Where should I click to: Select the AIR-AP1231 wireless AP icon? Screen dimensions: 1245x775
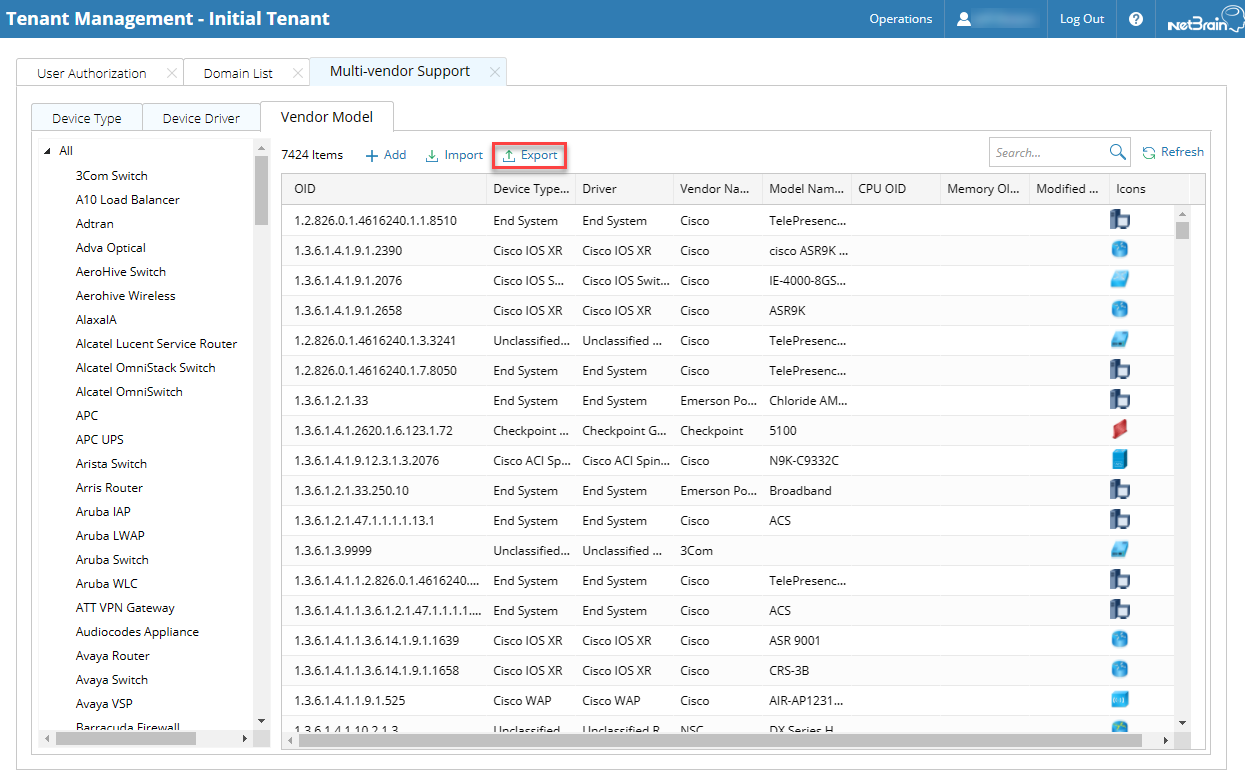1119,699
